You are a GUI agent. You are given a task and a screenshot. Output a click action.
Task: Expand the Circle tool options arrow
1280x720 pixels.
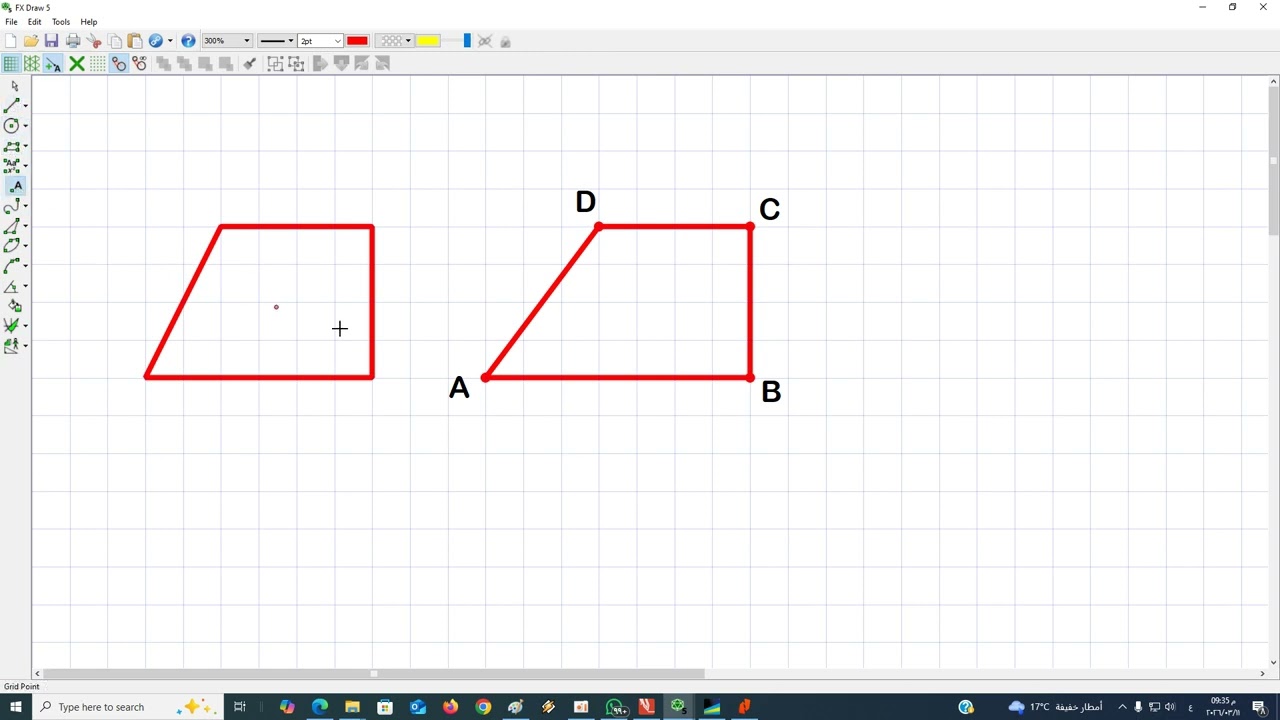tap(25, 125)
